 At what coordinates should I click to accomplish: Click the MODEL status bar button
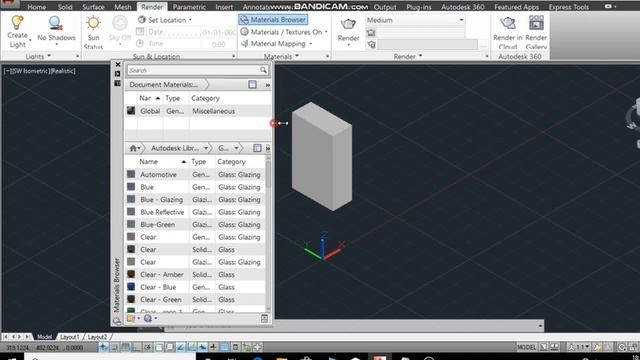(x=527, y=347)
